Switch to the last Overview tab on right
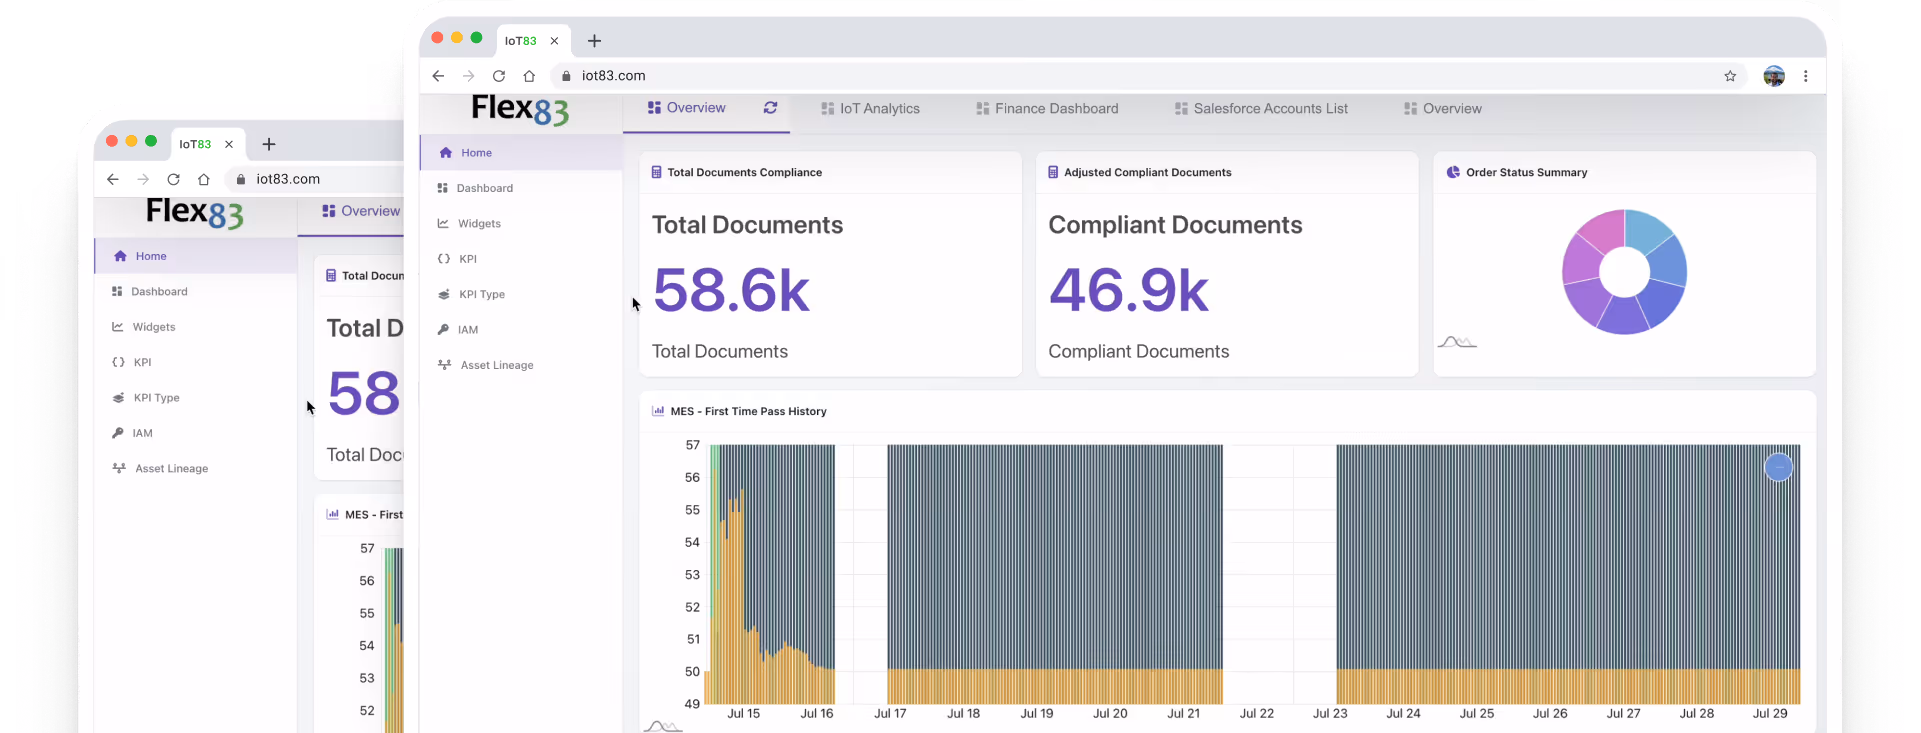This screenshot has height=733, width=1921. point(1442,109)
